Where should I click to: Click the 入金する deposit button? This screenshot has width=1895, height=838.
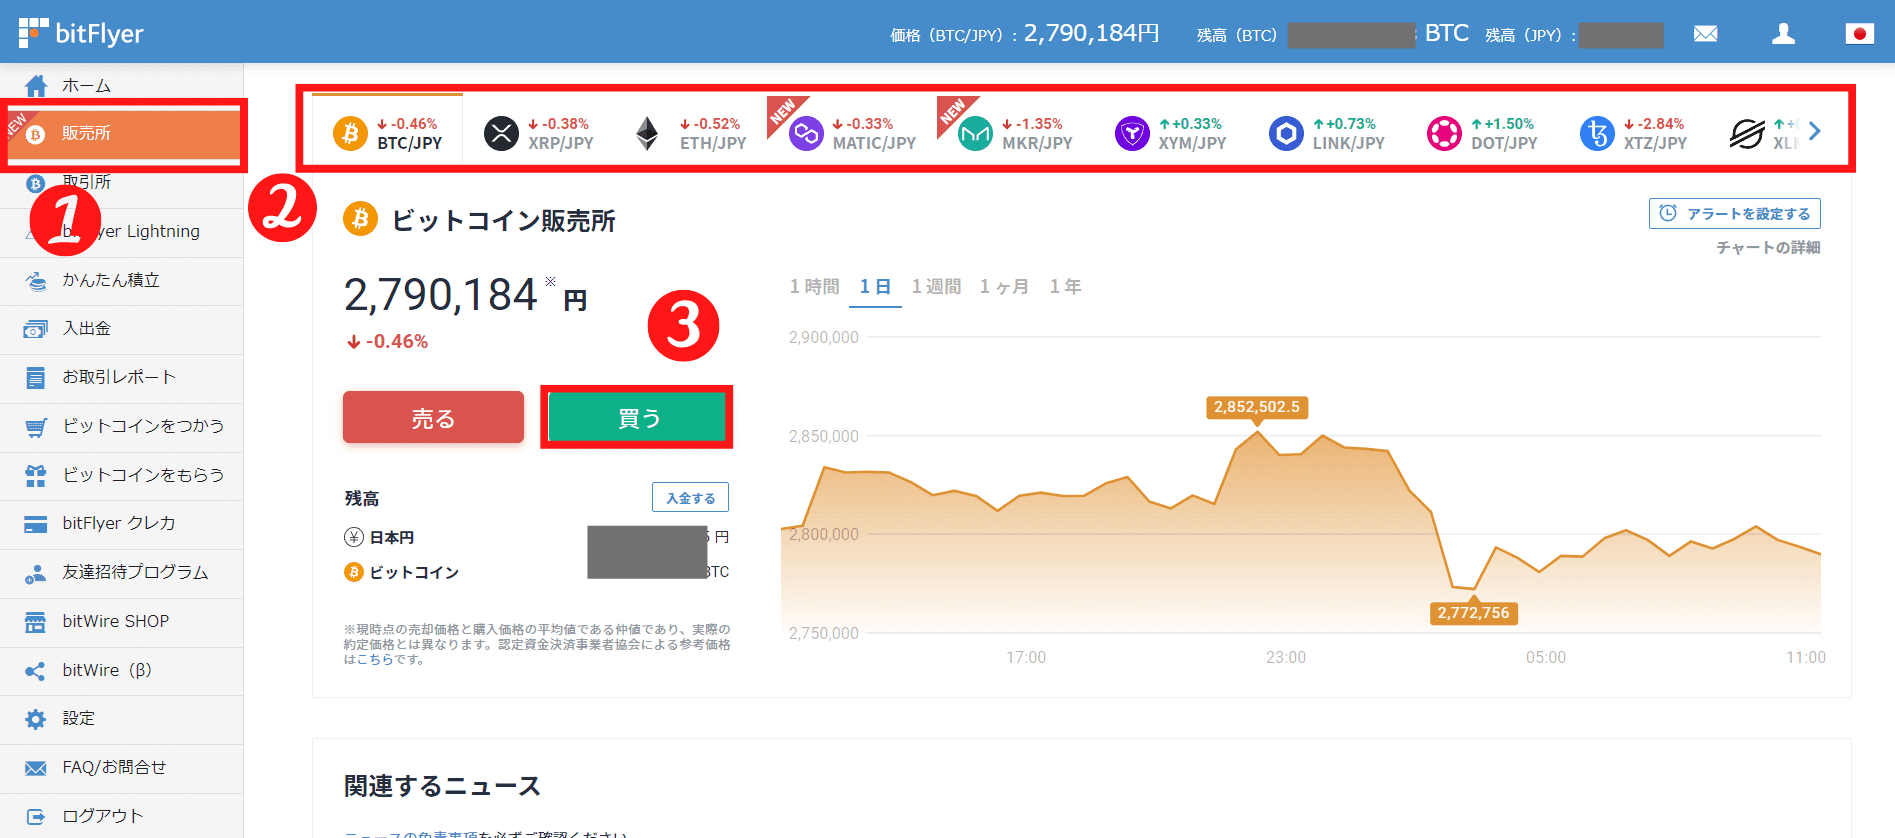coord(690,498)
